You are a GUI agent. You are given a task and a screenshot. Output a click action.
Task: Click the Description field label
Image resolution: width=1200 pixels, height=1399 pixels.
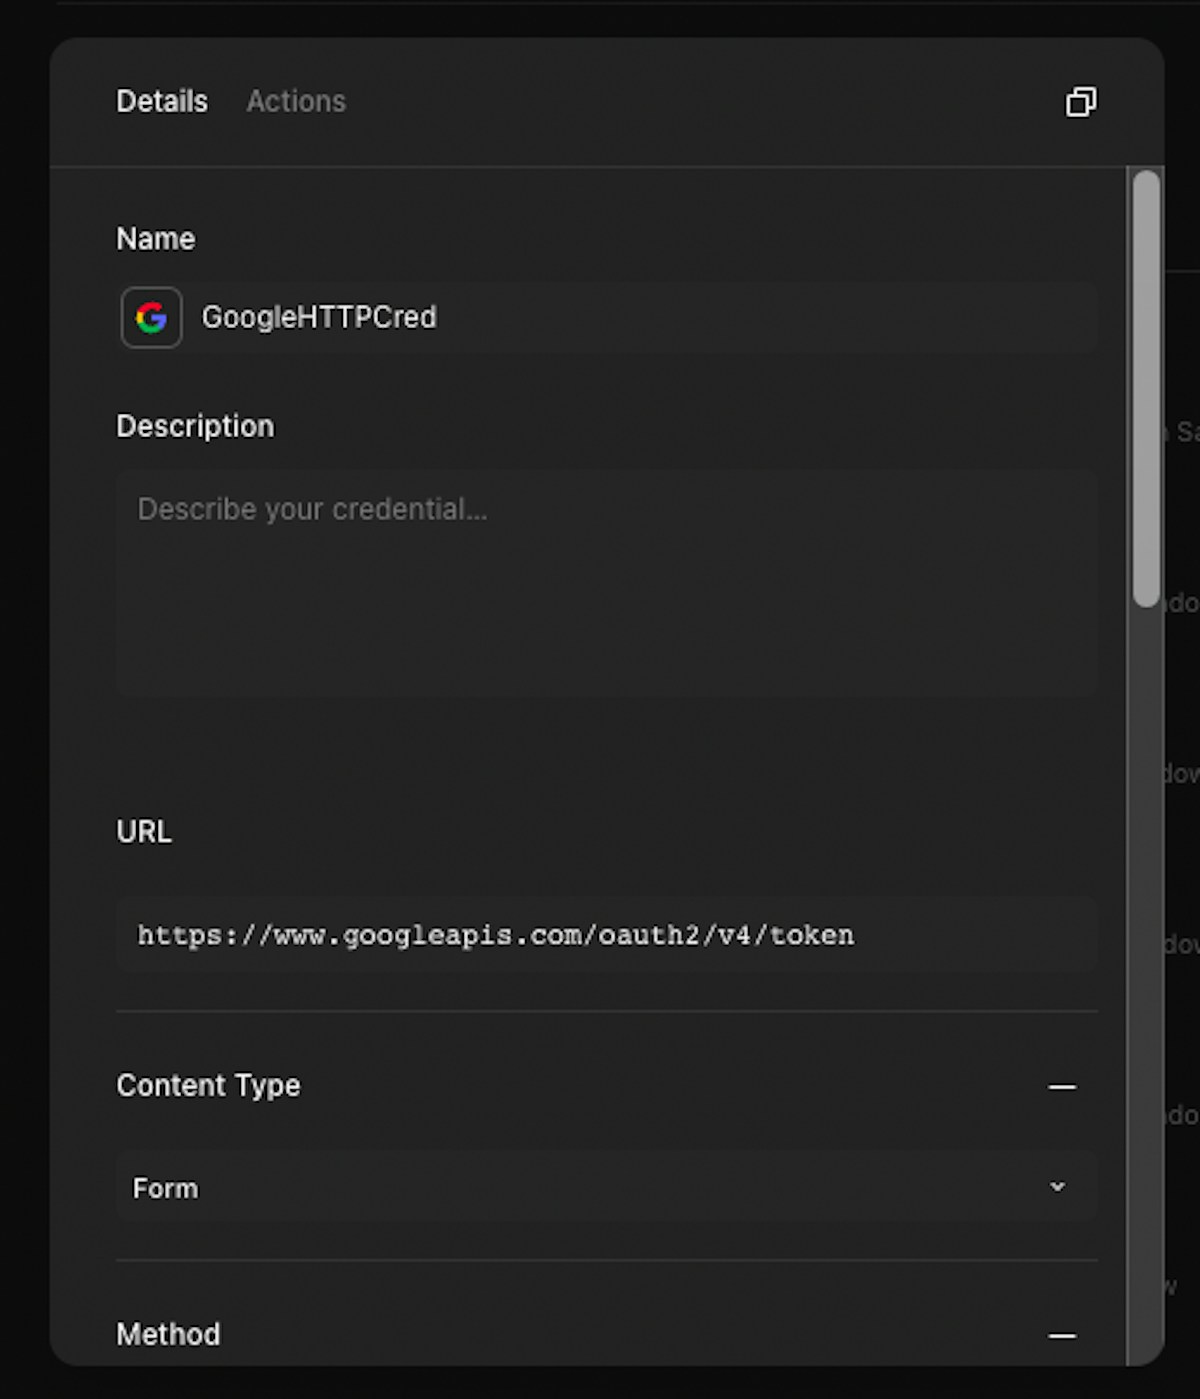(x=195, y=427)
